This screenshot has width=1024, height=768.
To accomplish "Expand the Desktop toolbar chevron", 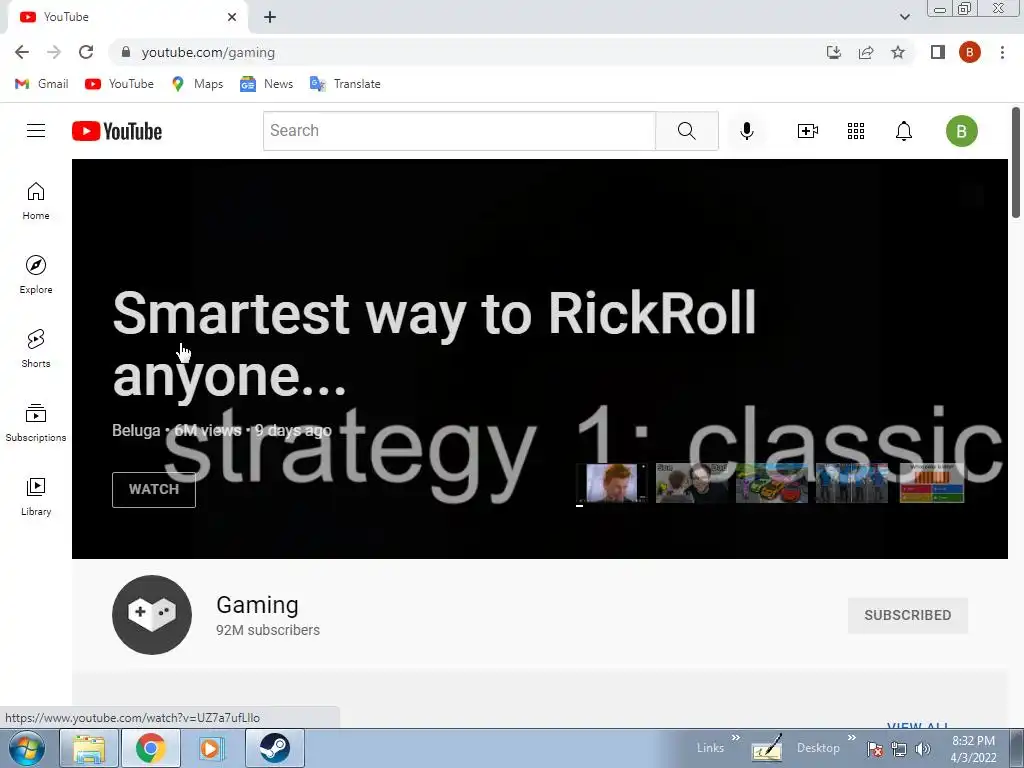I will (x=851, y=738).
